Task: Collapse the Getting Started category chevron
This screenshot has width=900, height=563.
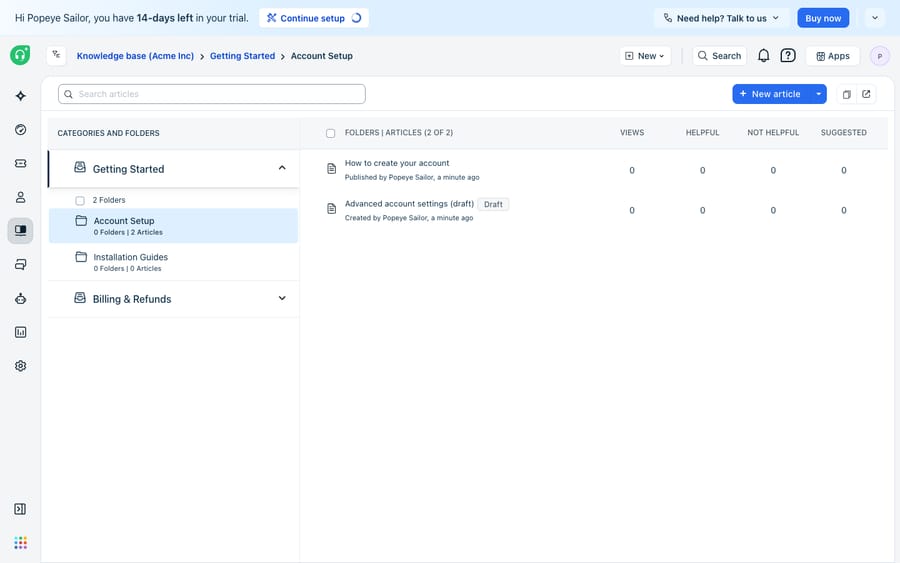Action: point(282,168)
